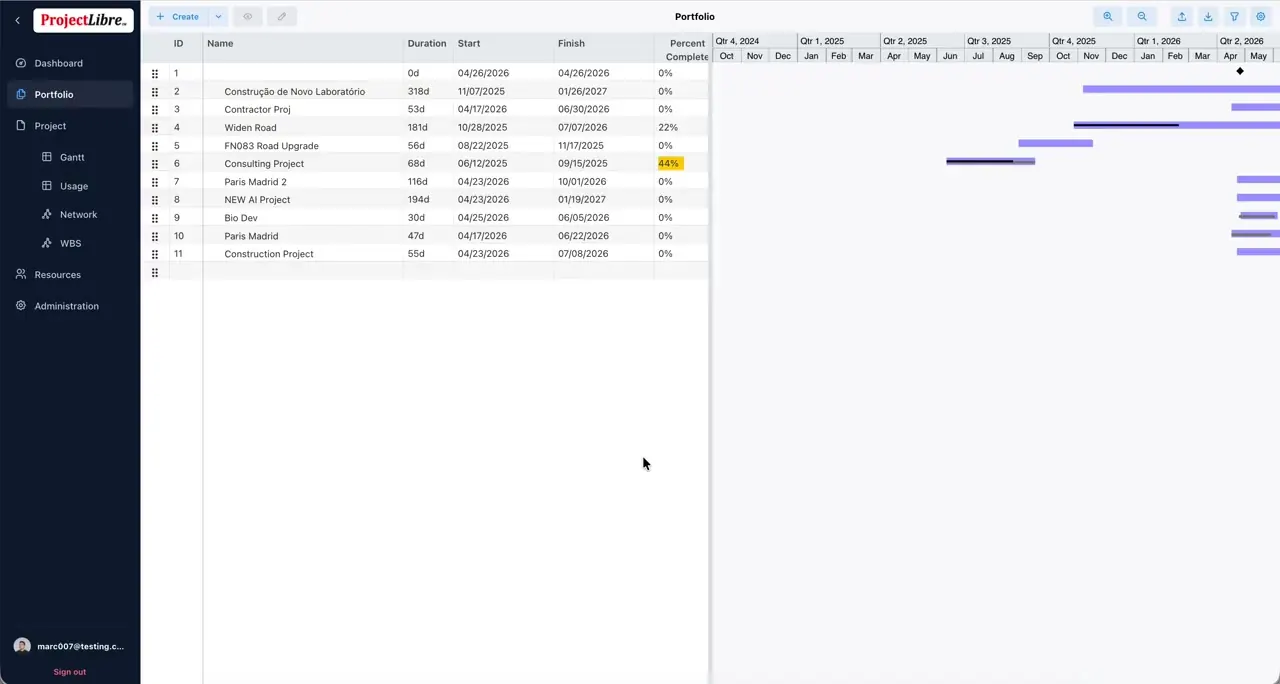Screen dimensions: 1280x684
Task: Click drag handle of FN083 Road Upgrade row
Action: tap(155, 146)
